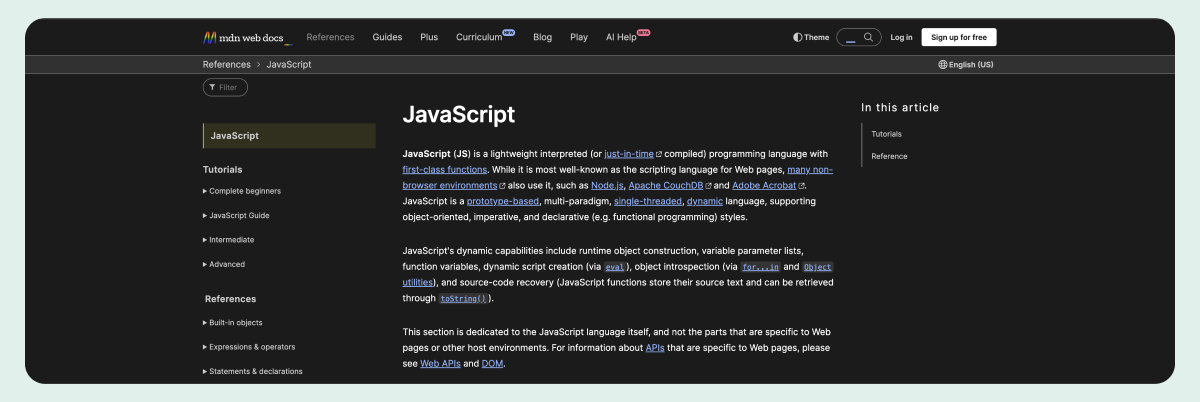The height and width of the screenshot is (402, 1200).
Task: Click the Log in link
Action: point(901,37)
